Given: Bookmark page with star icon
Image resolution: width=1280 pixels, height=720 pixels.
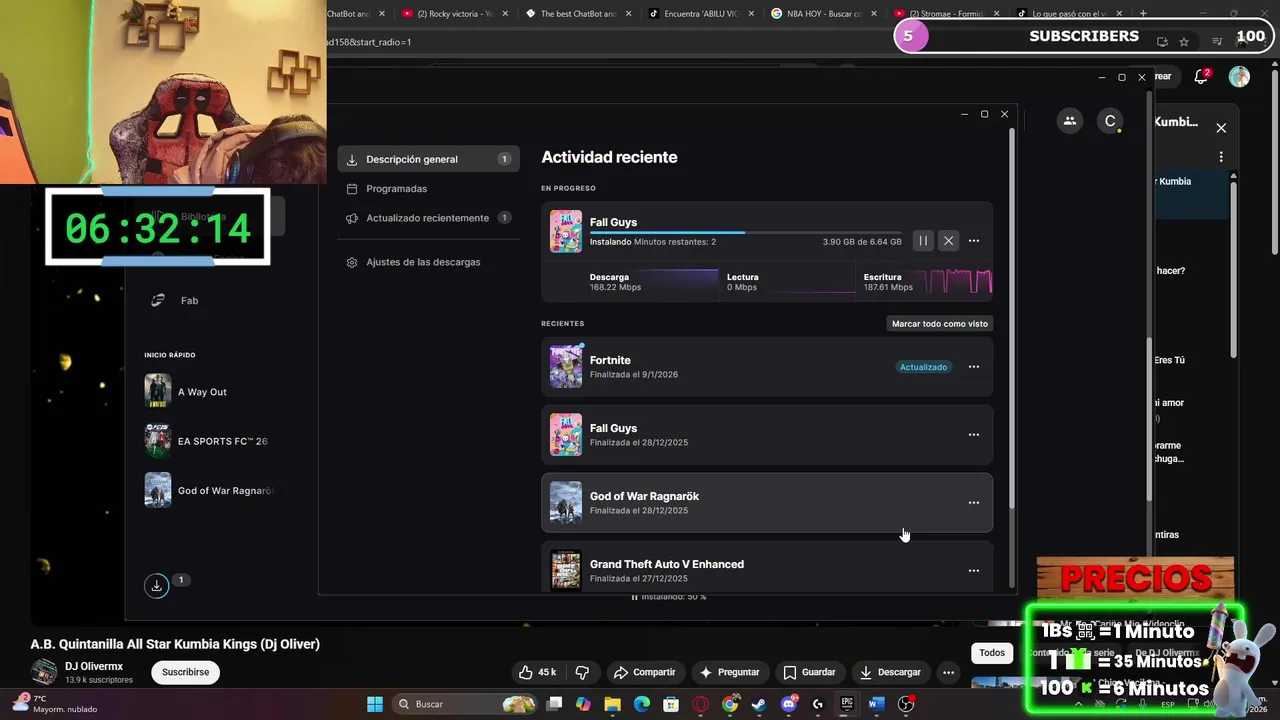Looking at the screenshot, I should (1184, 42).
